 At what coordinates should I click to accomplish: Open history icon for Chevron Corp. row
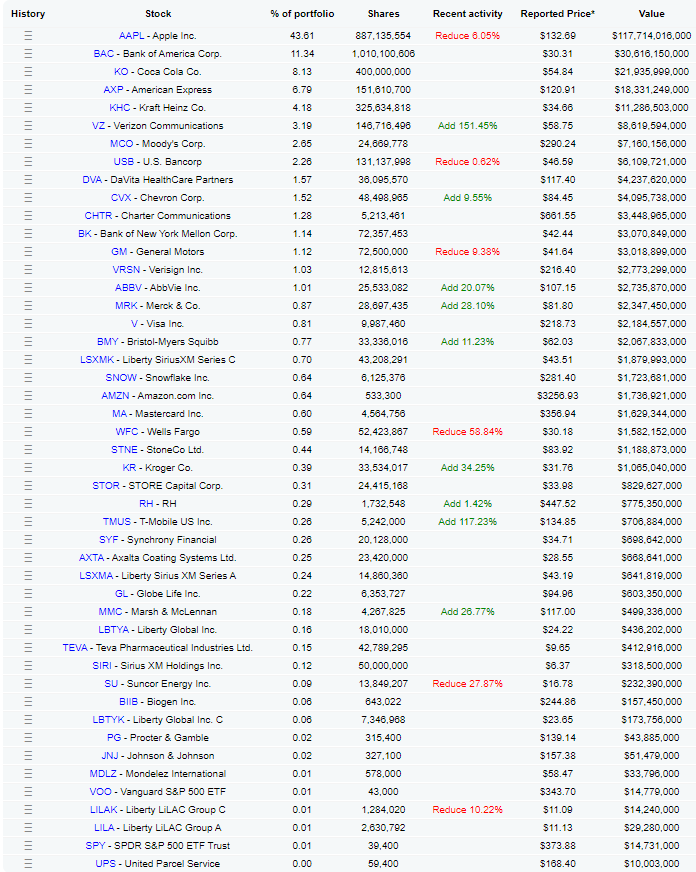[28, 198]
